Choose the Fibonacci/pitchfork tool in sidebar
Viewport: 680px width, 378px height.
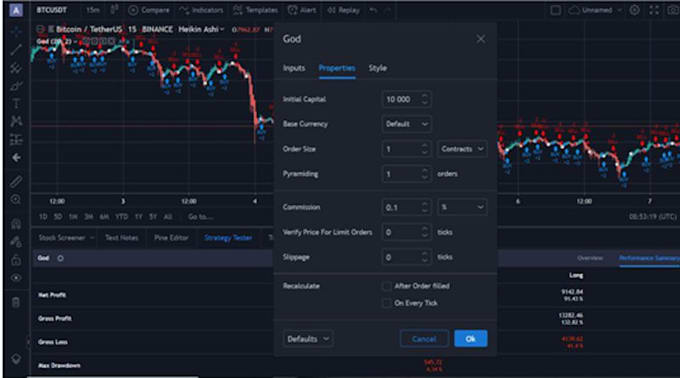[16, 68]
